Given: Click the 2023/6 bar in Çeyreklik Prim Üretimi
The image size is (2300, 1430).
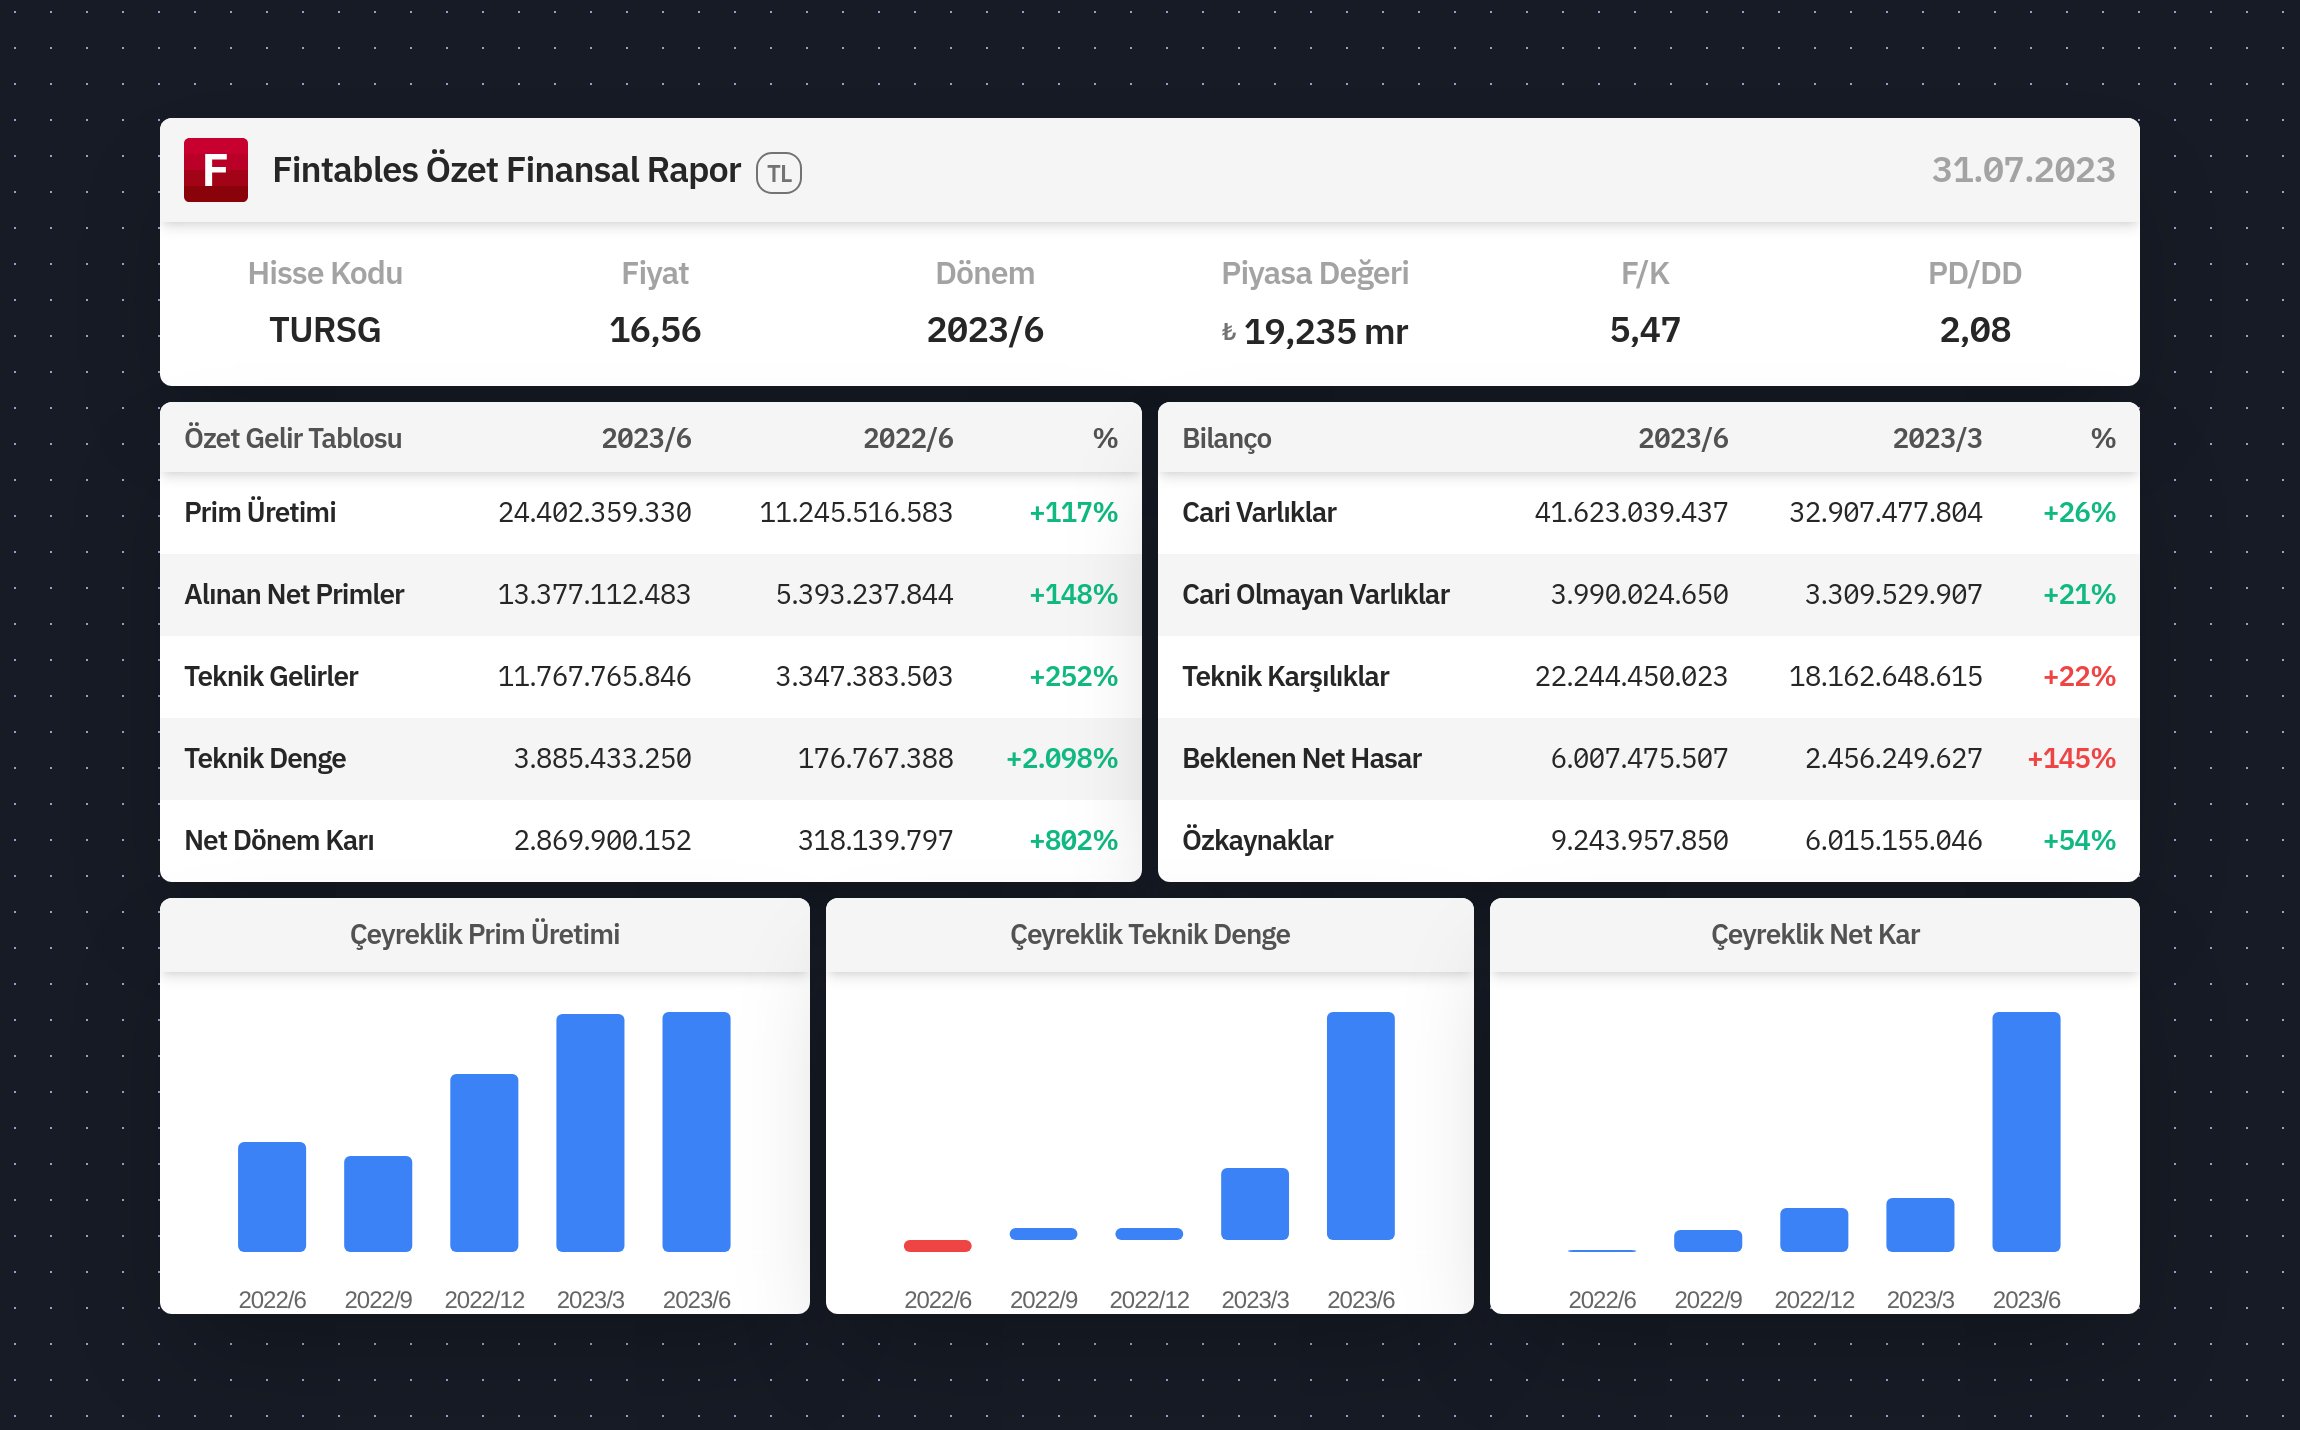Looking at the screenshot, I should click(x=696, y=1131).
